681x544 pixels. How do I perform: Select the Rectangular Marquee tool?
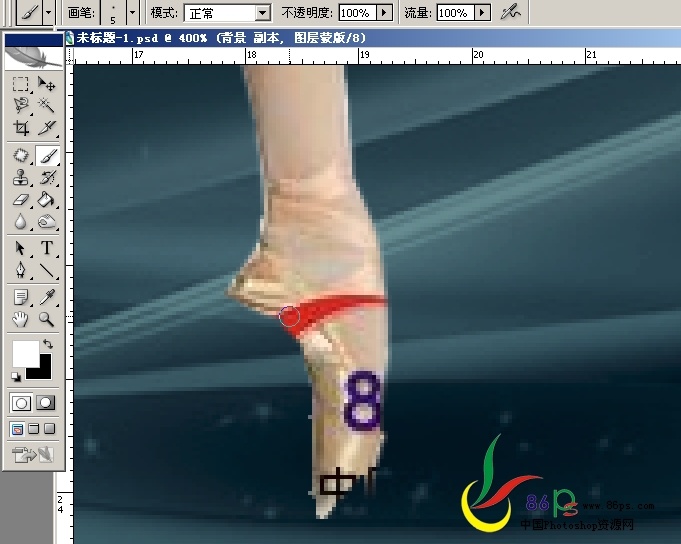[x=21, y=84]
